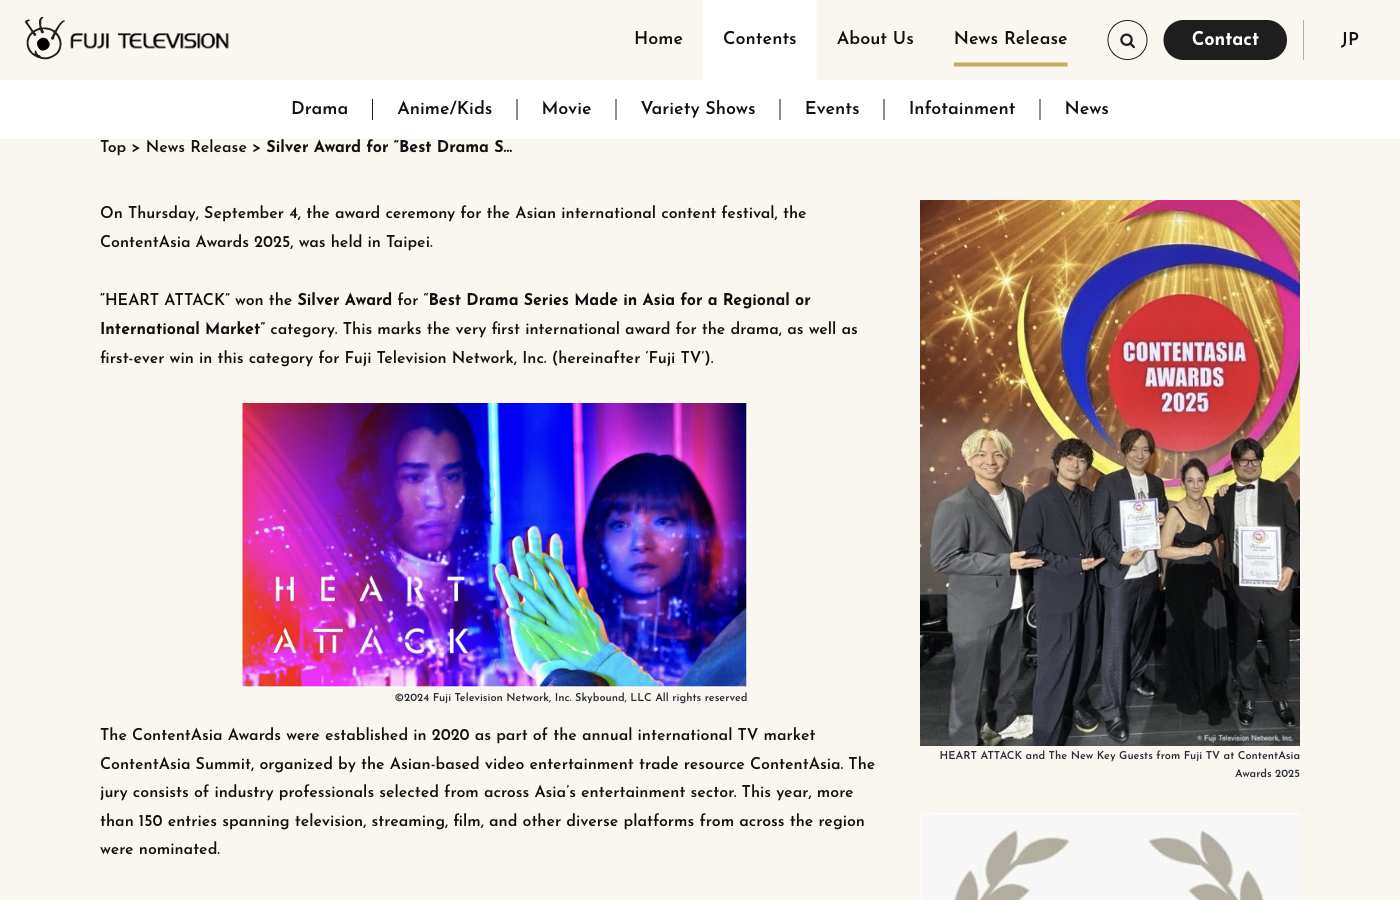The width and height of the screenshot is (1400, 900).
Task: Open the Contents menu
Action: click(760, 39)
